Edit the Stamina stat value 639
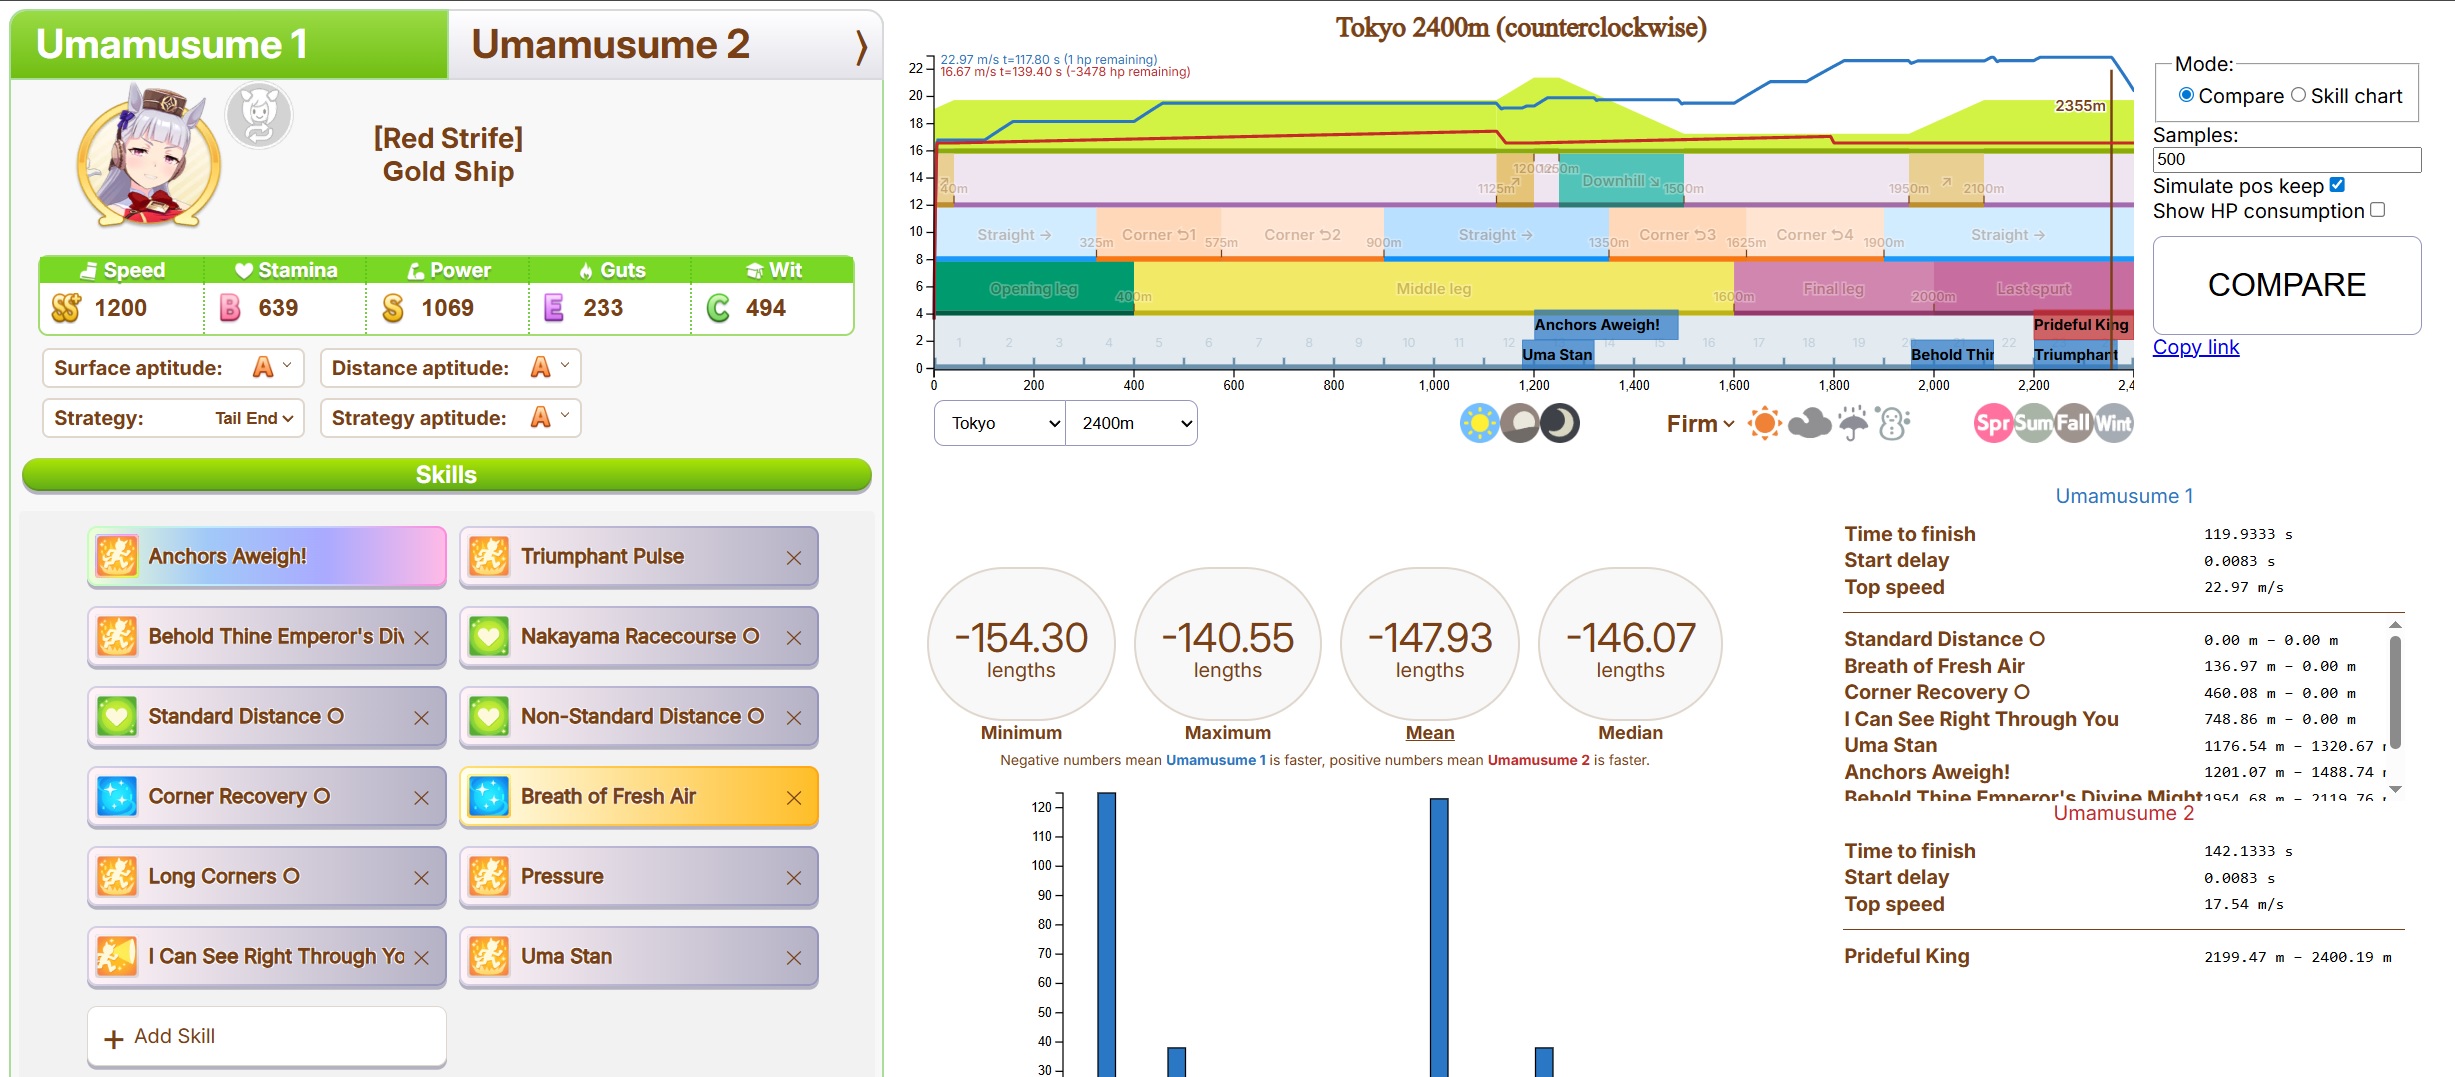The height and width of the screenshot is (1077, 2455). point(278,308)
